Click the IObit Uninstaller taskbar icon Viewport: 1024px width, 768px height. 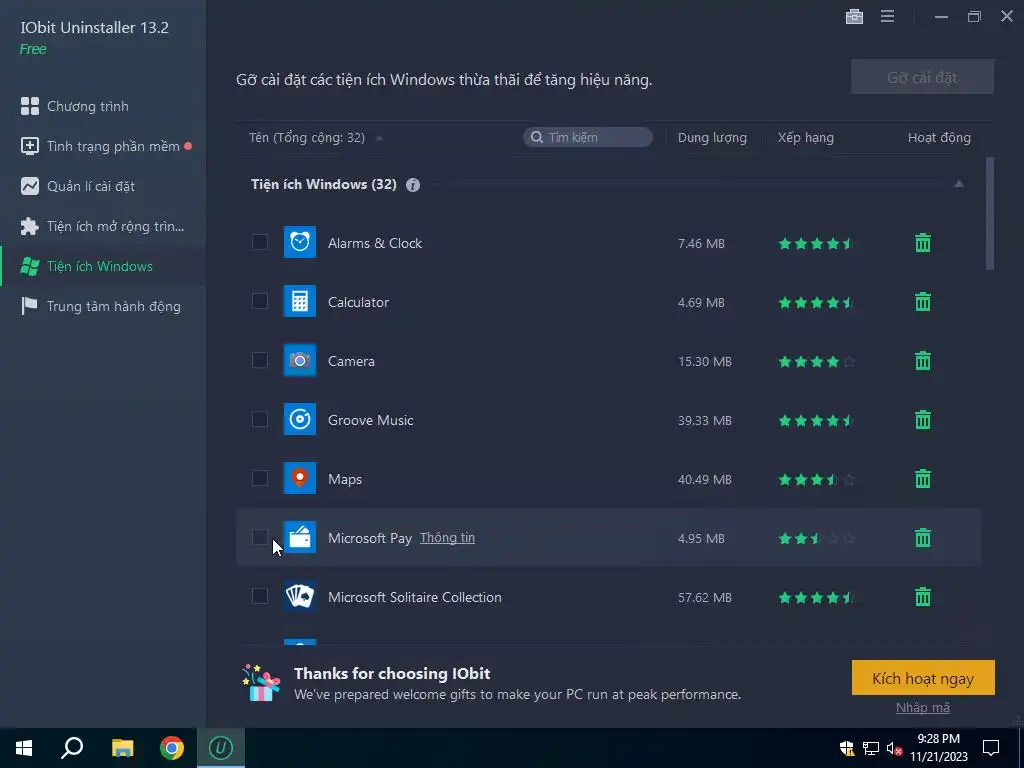tap(221, 748)
